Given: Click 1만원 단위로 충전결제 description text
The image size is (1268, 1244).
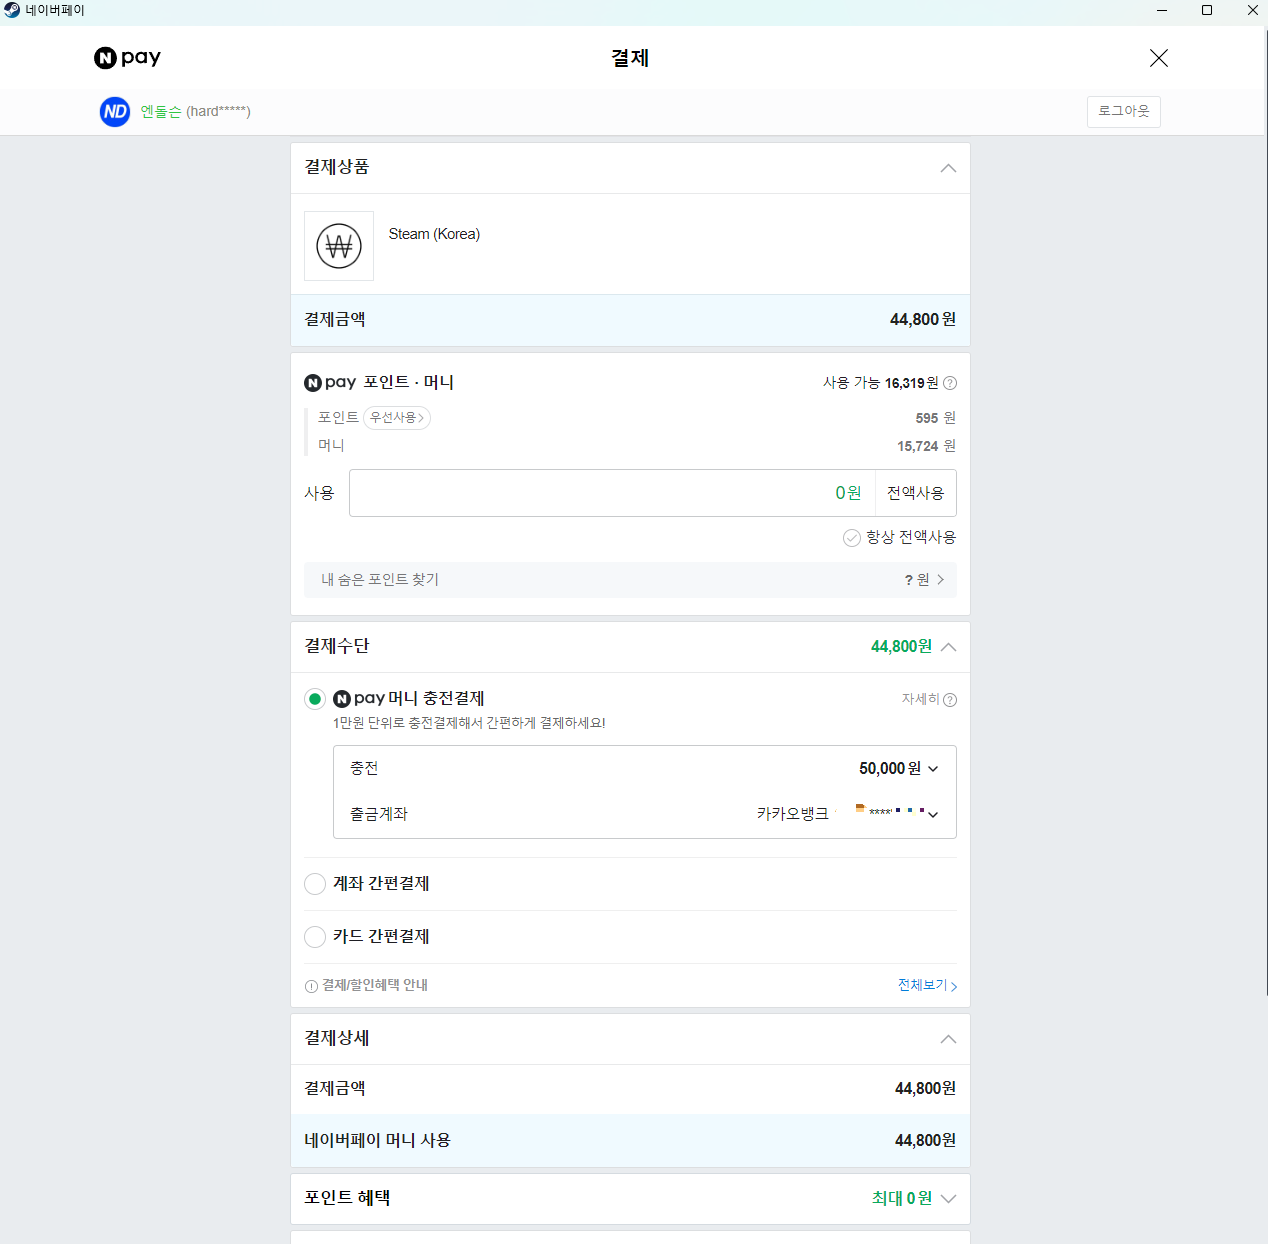Looking at the screenshot, I should [x=469, y=723].
